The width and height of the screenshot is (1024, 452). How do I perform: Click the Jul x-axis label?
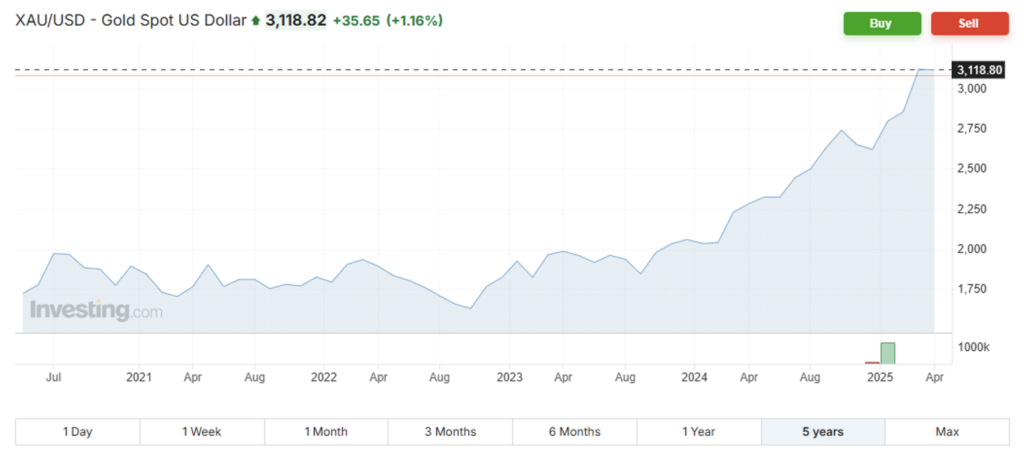pos(54,378)
